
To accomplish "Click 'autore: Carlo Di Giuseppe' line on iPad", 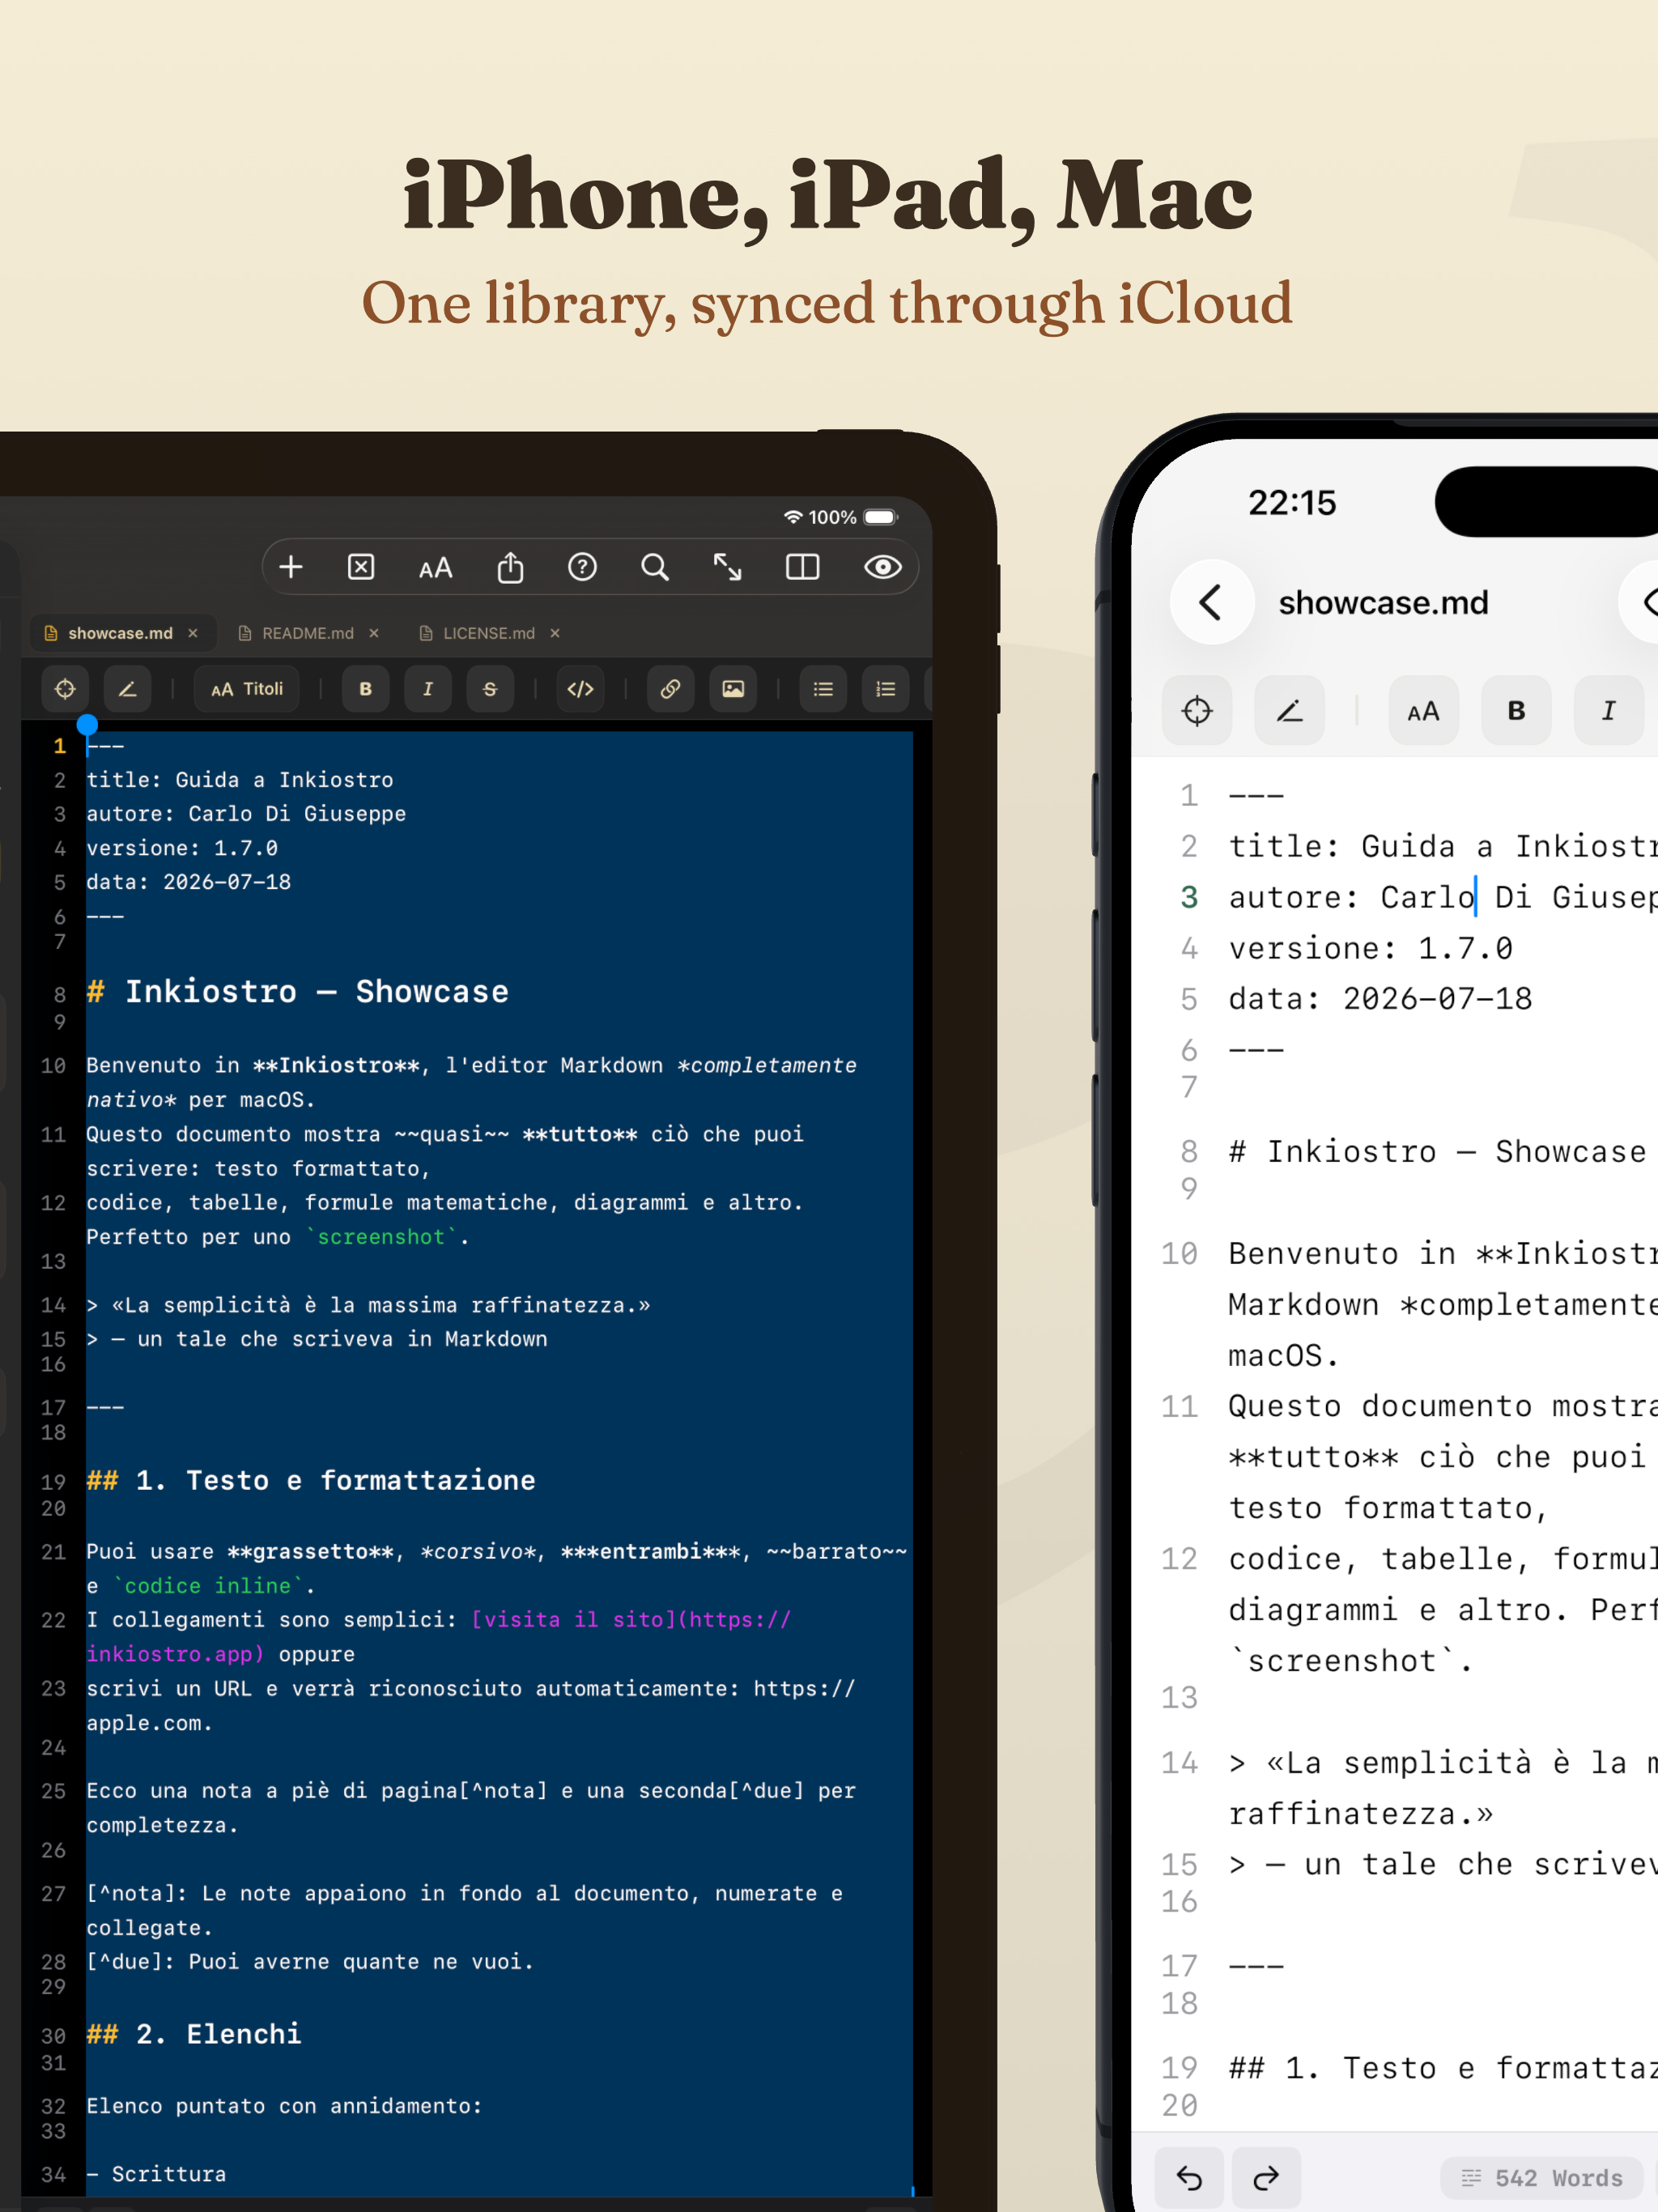I will point(246,814).
